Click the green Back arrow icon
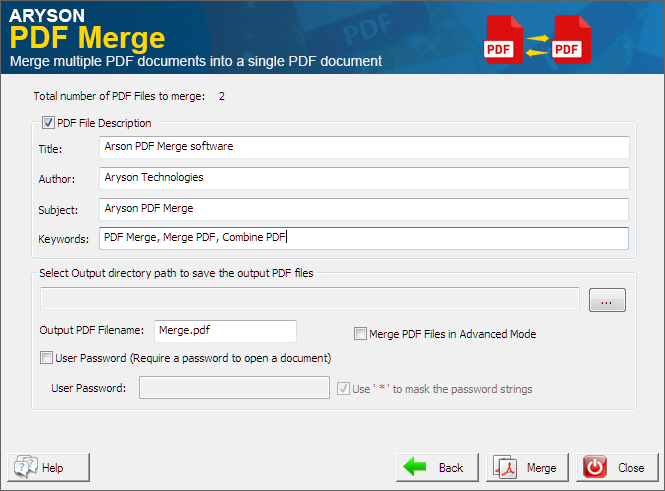The width and height of the screenshot is (665, 491). pyautogui.click(x=414, y=466)
